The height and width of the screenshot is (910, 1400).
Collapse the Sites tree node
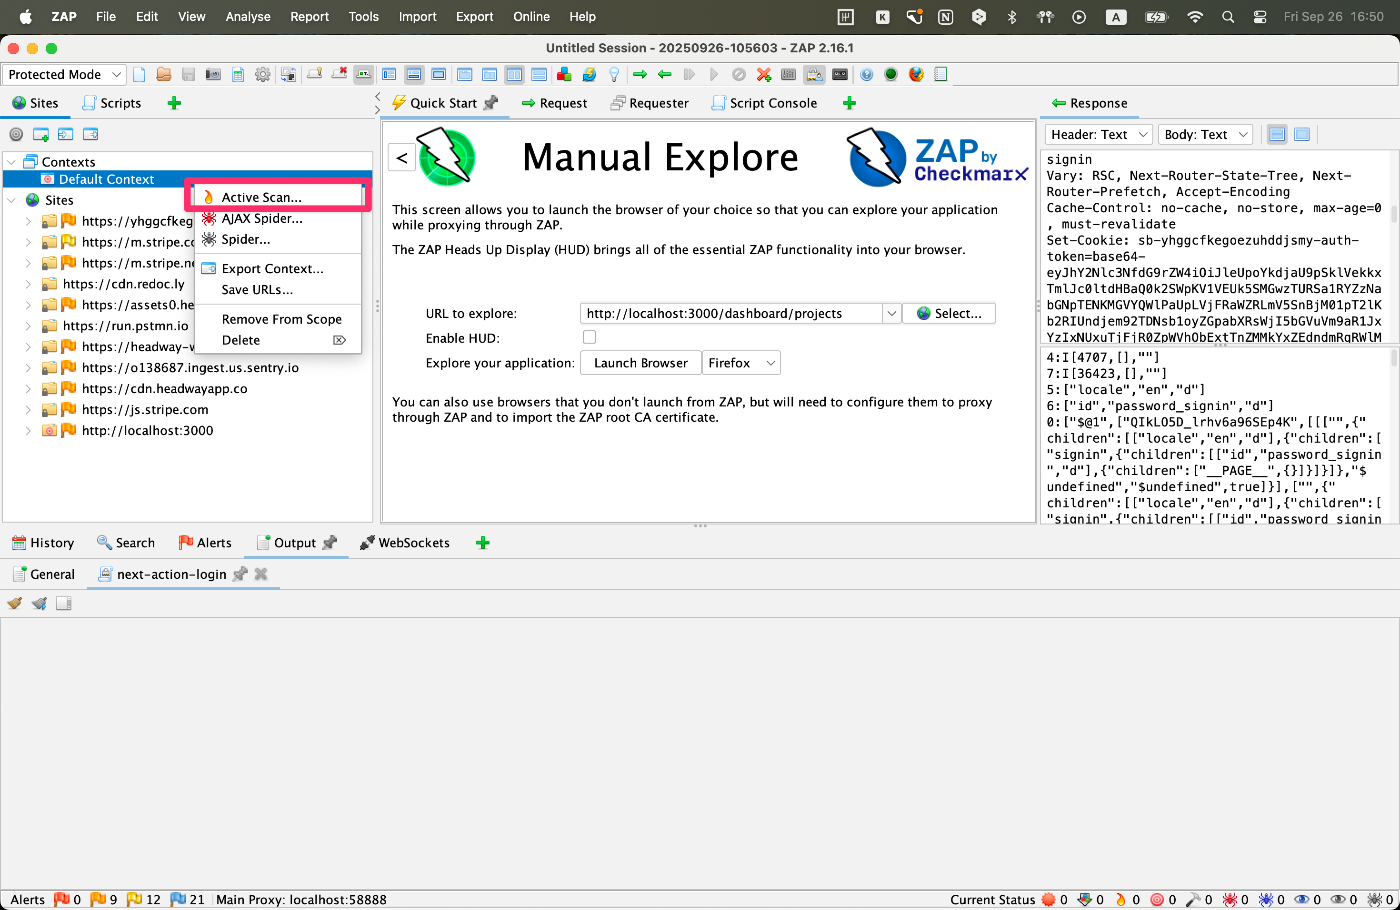pos(11,200)
